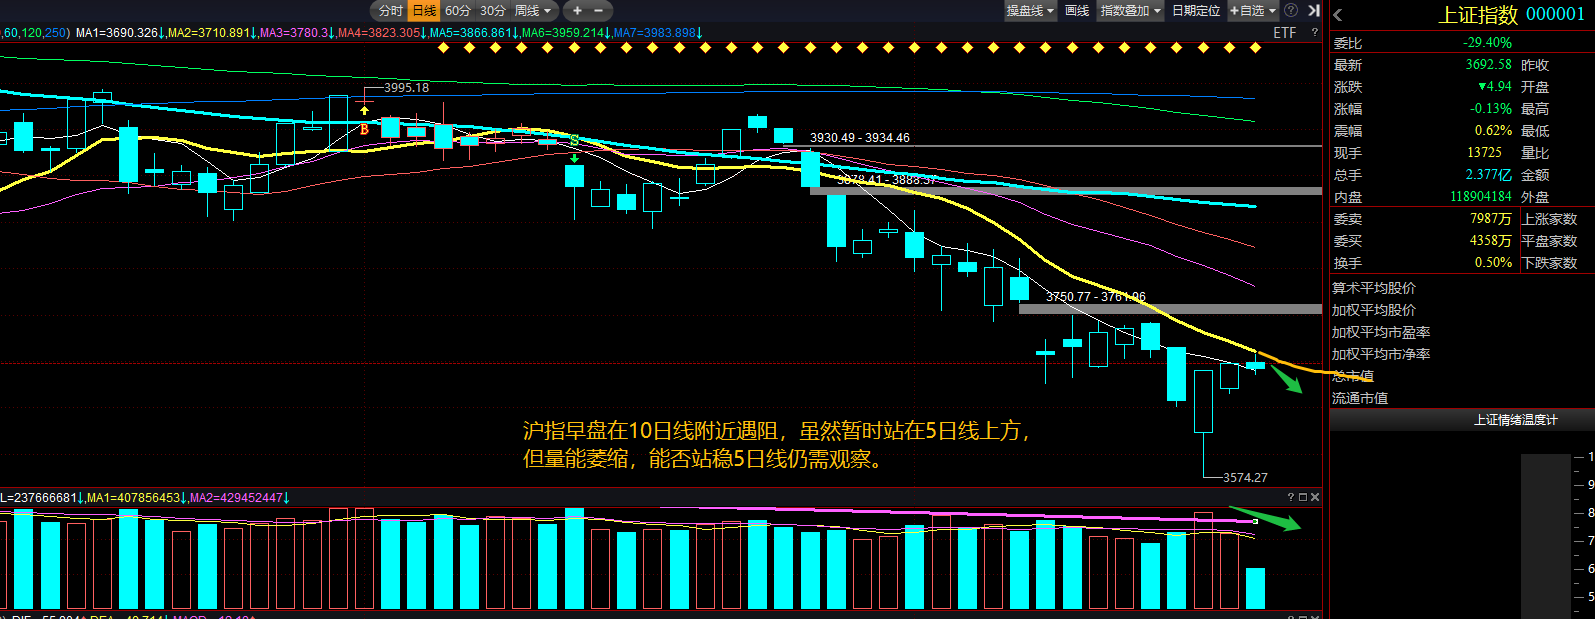Screen dimensions: 1595x619
Task: Click the question mark next to ETF
Action: (1315, 33)
